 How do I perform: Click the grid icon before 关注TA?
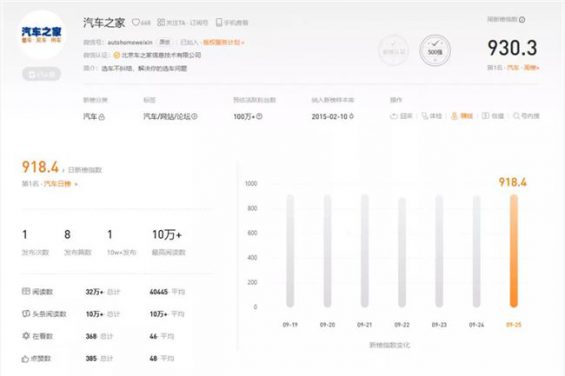[161, 22]
